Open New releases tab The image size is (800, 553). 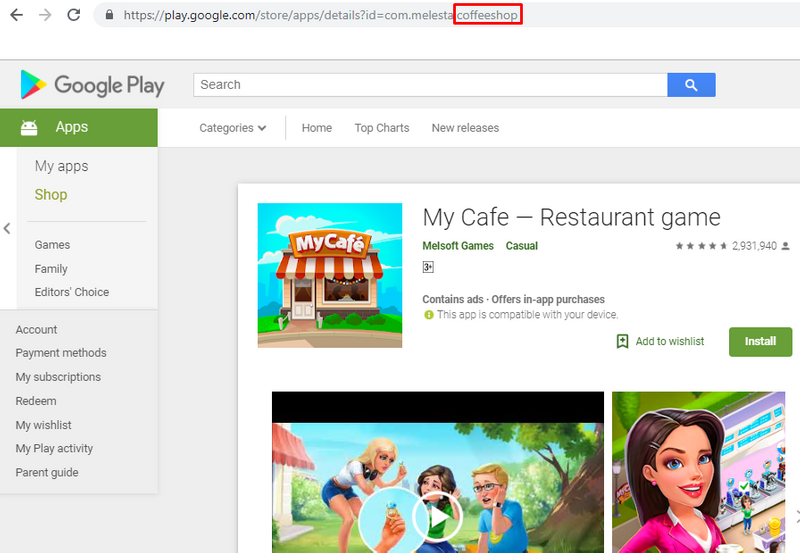(465, 128)
